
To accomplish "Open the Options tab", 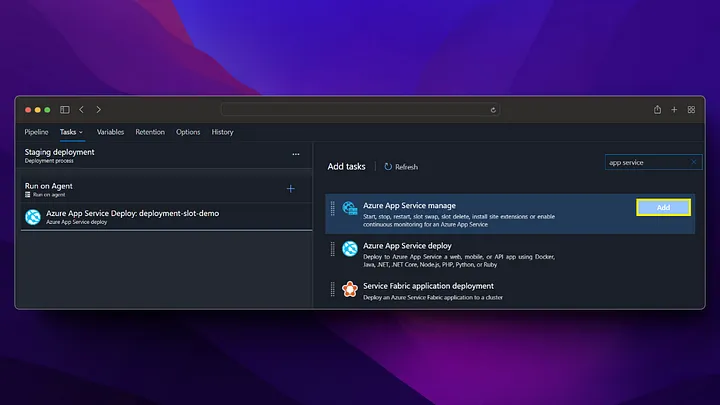I will coord(188,132).
